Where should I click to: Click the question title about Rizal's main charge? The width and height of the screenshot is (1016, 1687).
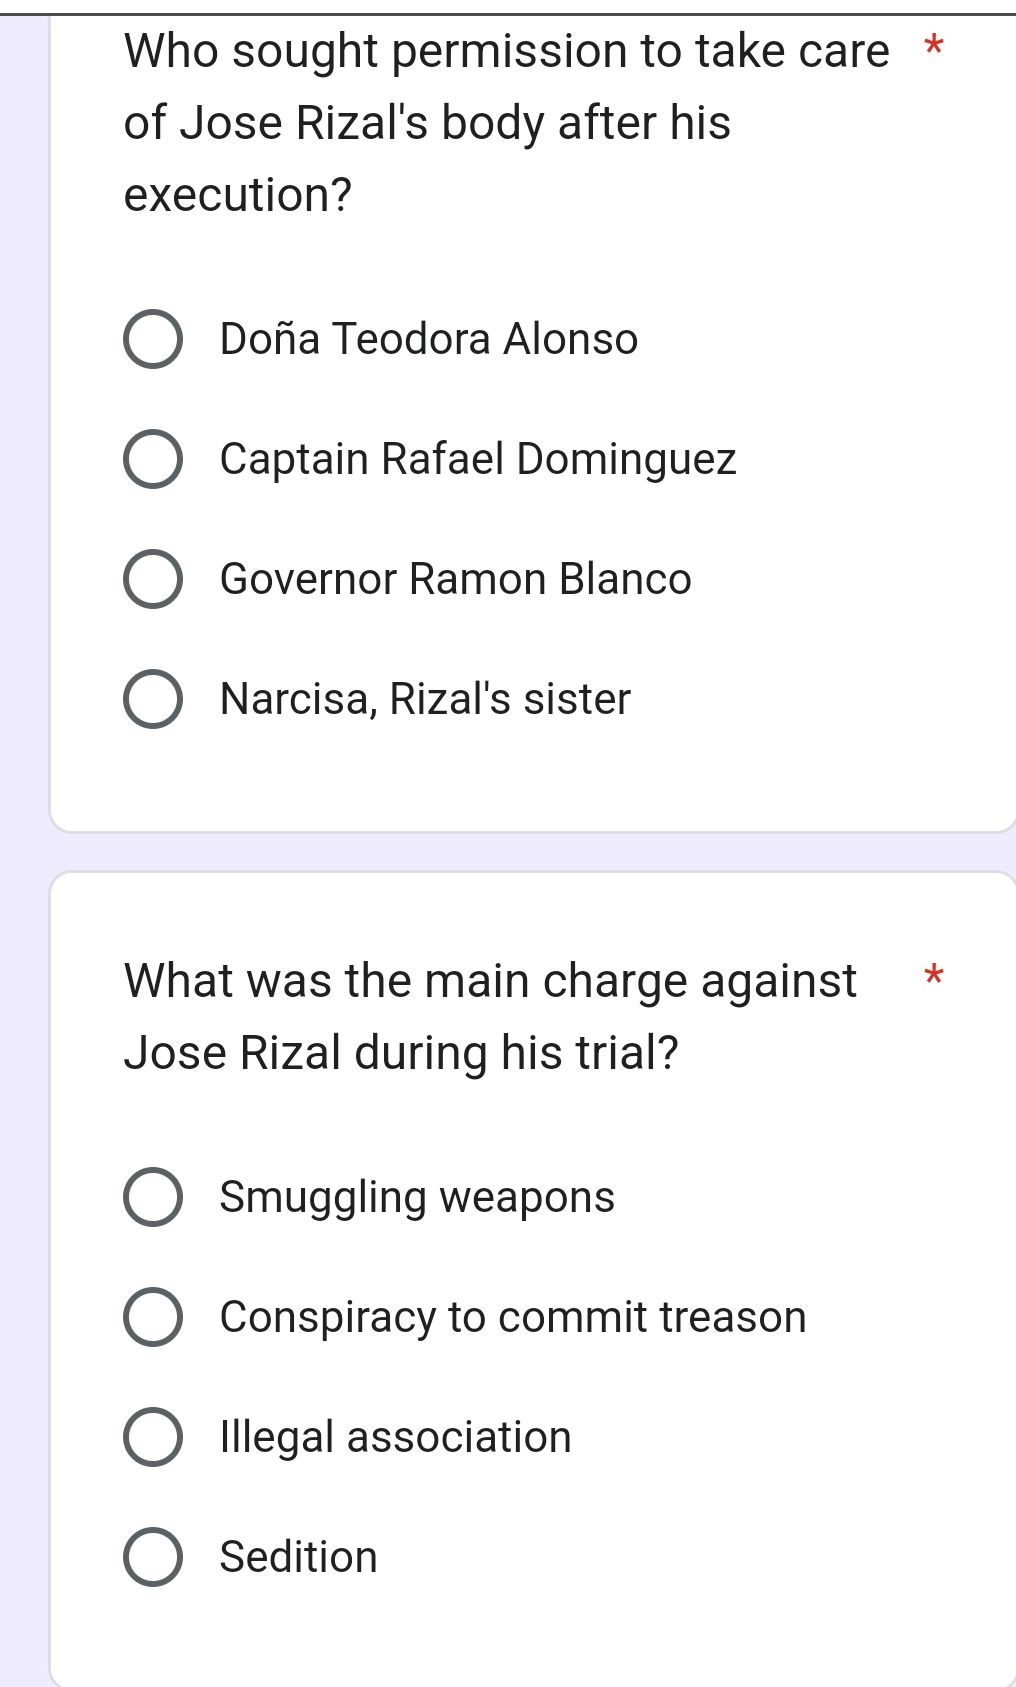(490, 1016)
